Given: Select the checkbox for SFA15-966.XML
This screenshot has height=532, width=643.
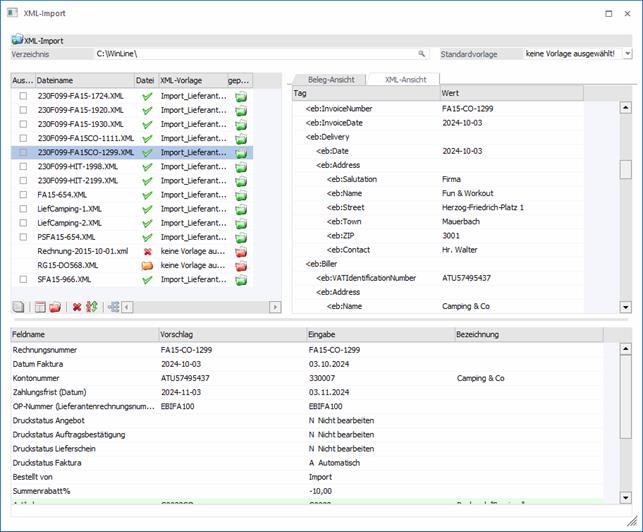Looking at the screenshot, I should point(22,279).
